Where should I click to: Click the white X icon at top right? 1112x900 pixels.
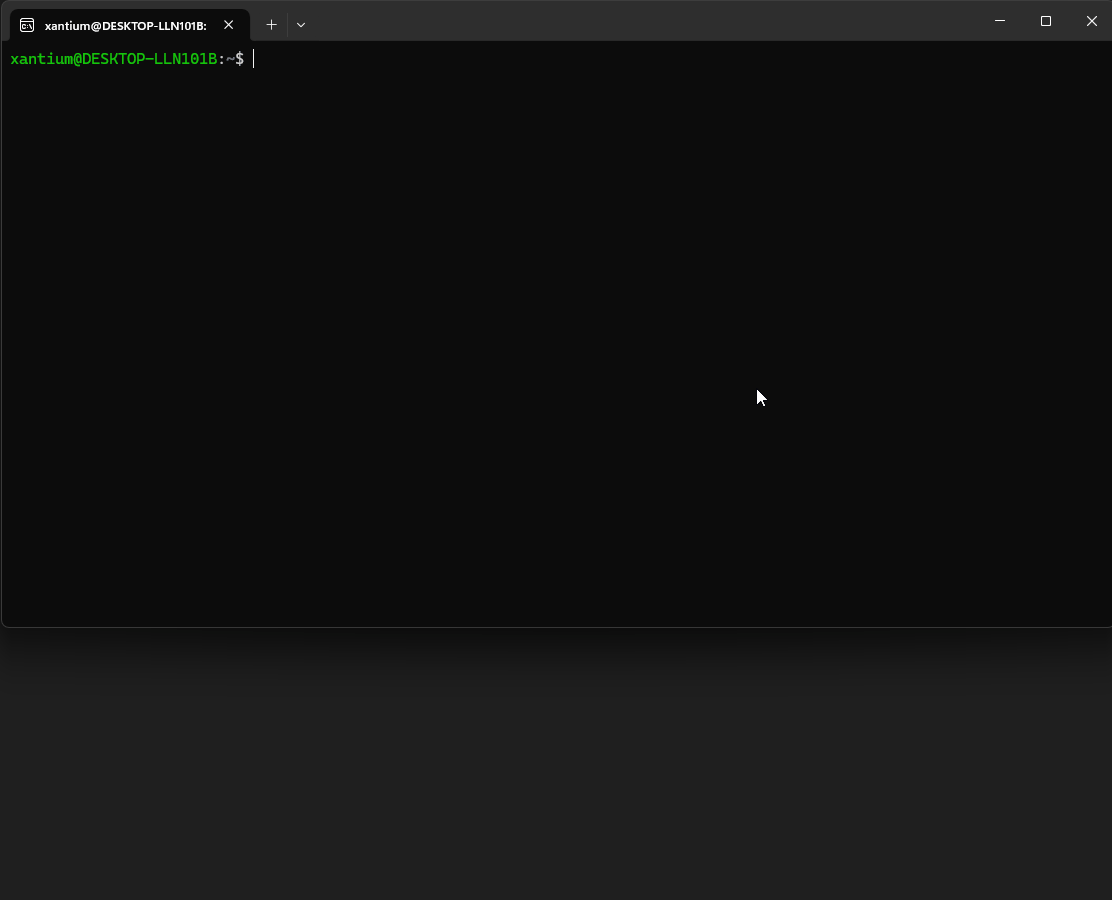pos(1092,21)
